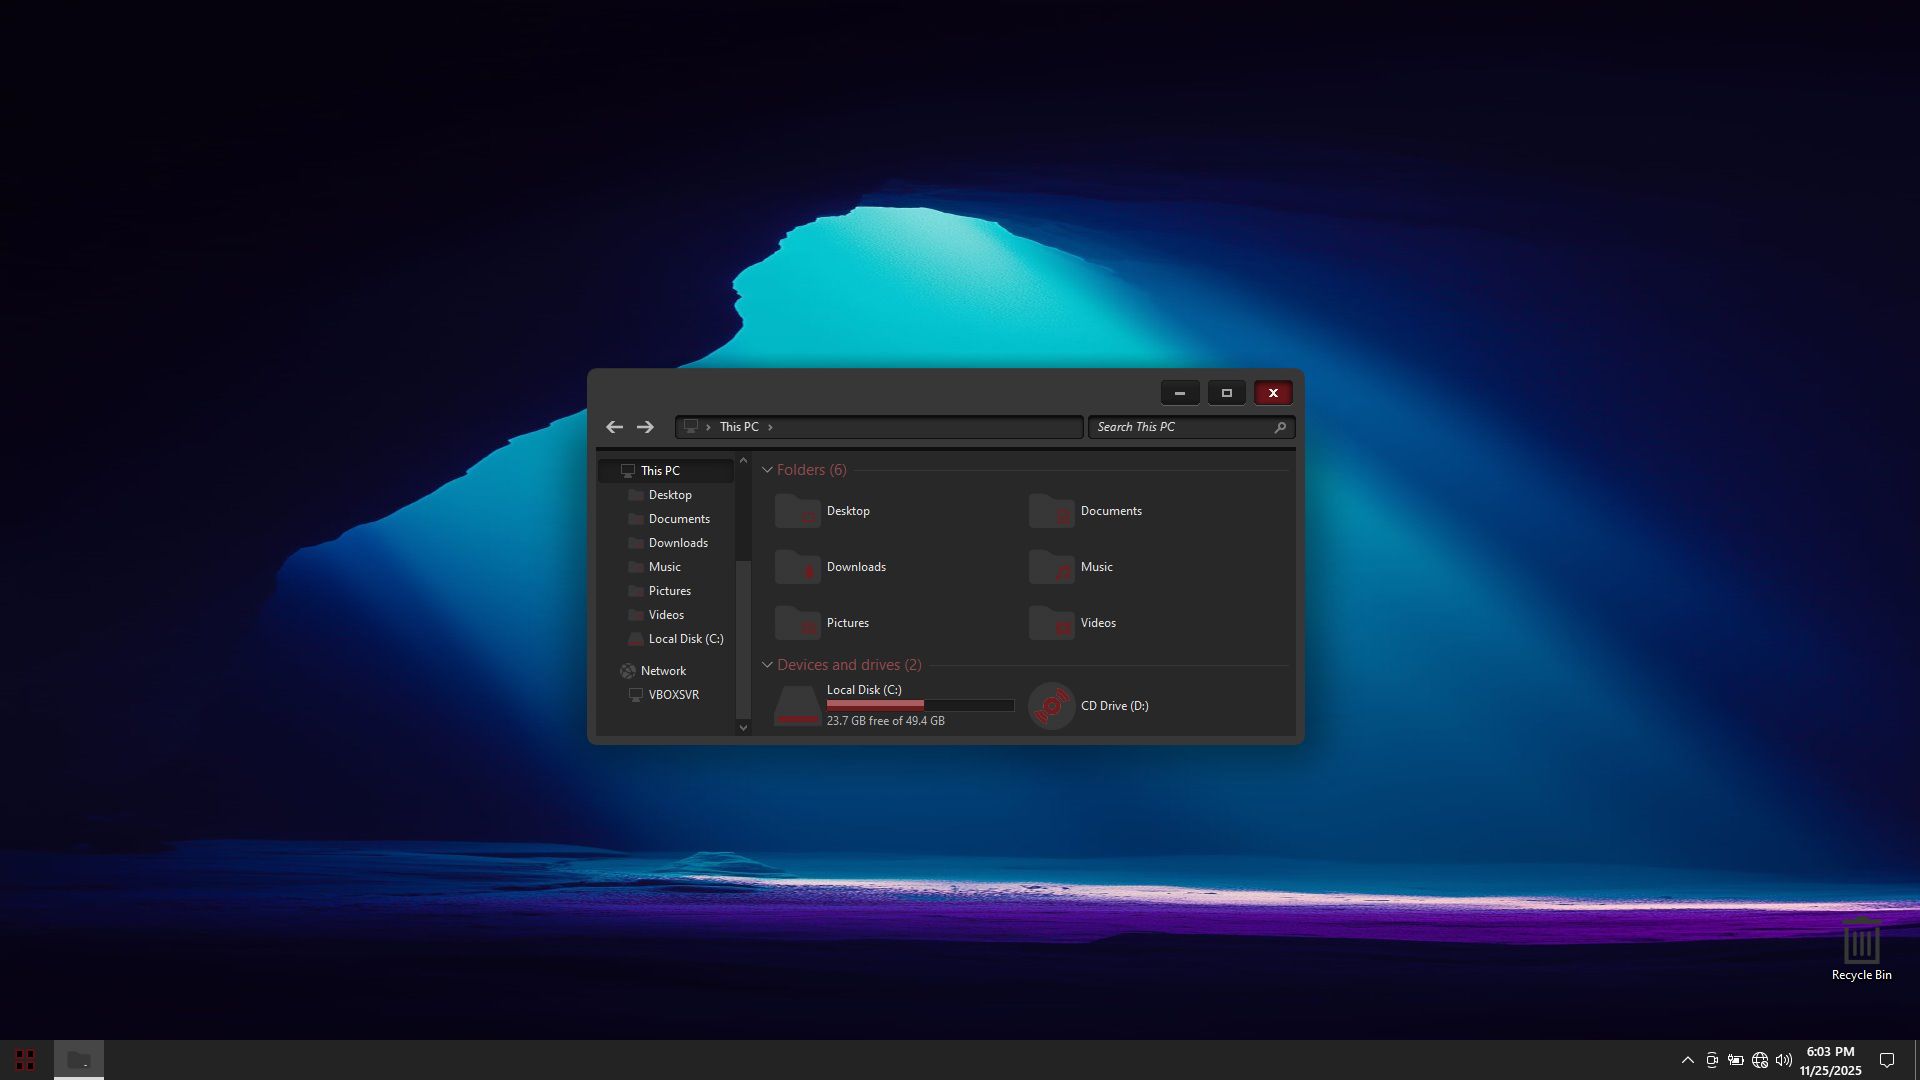The image size is (1920, 1080).
Task: Collapse the Devices and drives group
Action: (767, 665)
